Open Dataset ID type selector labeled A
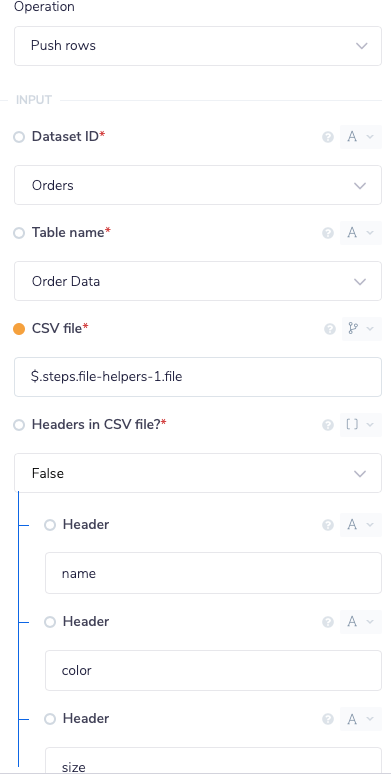This screenshot has height=774, width=391. click(360, 137)
